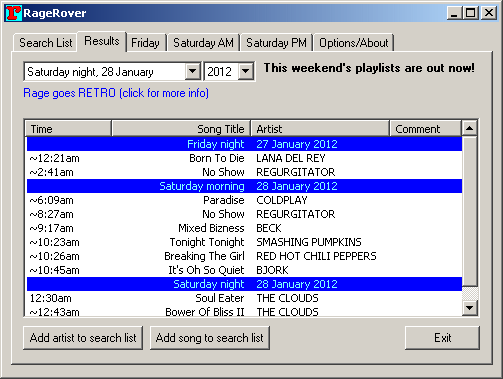Click the RageRover app icon in title bar
The height and width of the screenshot is (379, 503).
point(14,13)
